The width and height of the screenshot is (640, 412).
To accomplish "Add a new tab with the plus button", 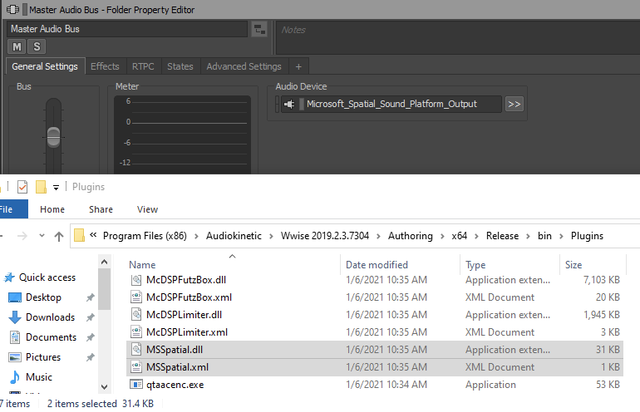I will 298,67.
